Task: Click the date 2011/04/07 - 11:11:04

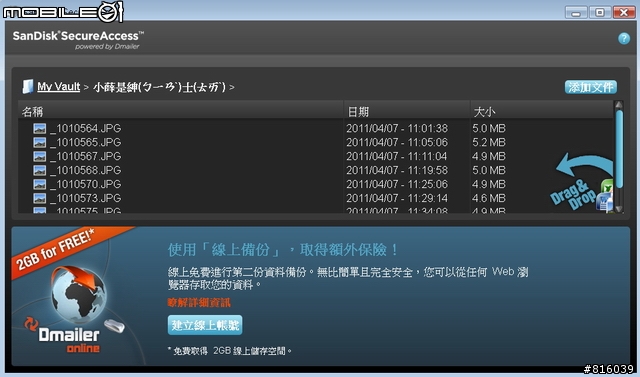Action: point(397,156)
